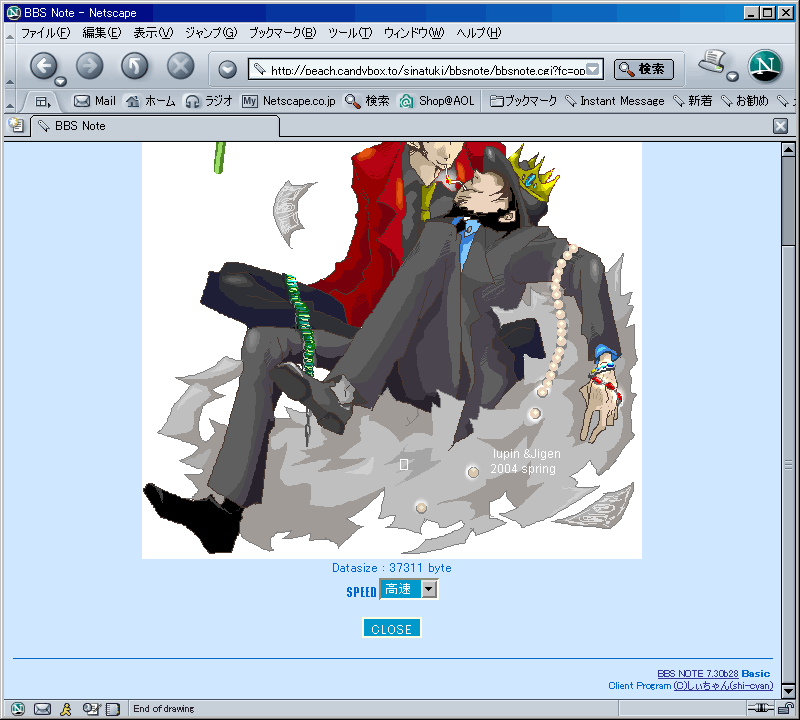Open Mail from the personal toolbar
The width and height of the screenshot is (800, 720).
click(x=95, y=101)
